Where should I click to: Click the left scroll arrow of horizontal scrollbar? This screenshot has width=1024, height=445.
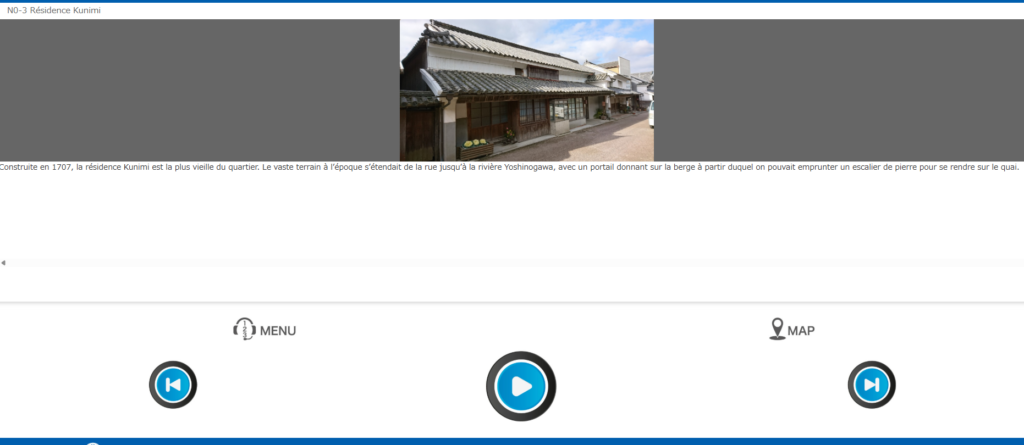(x=3, y=263)
